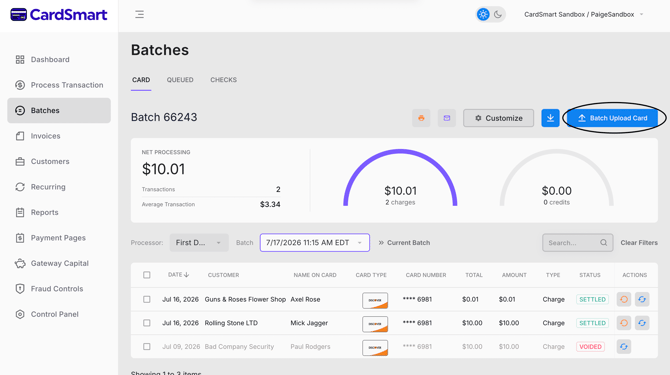Open Recurring in the sidebar
Viewport: 670px width, 375px height.
pos(59,187)
